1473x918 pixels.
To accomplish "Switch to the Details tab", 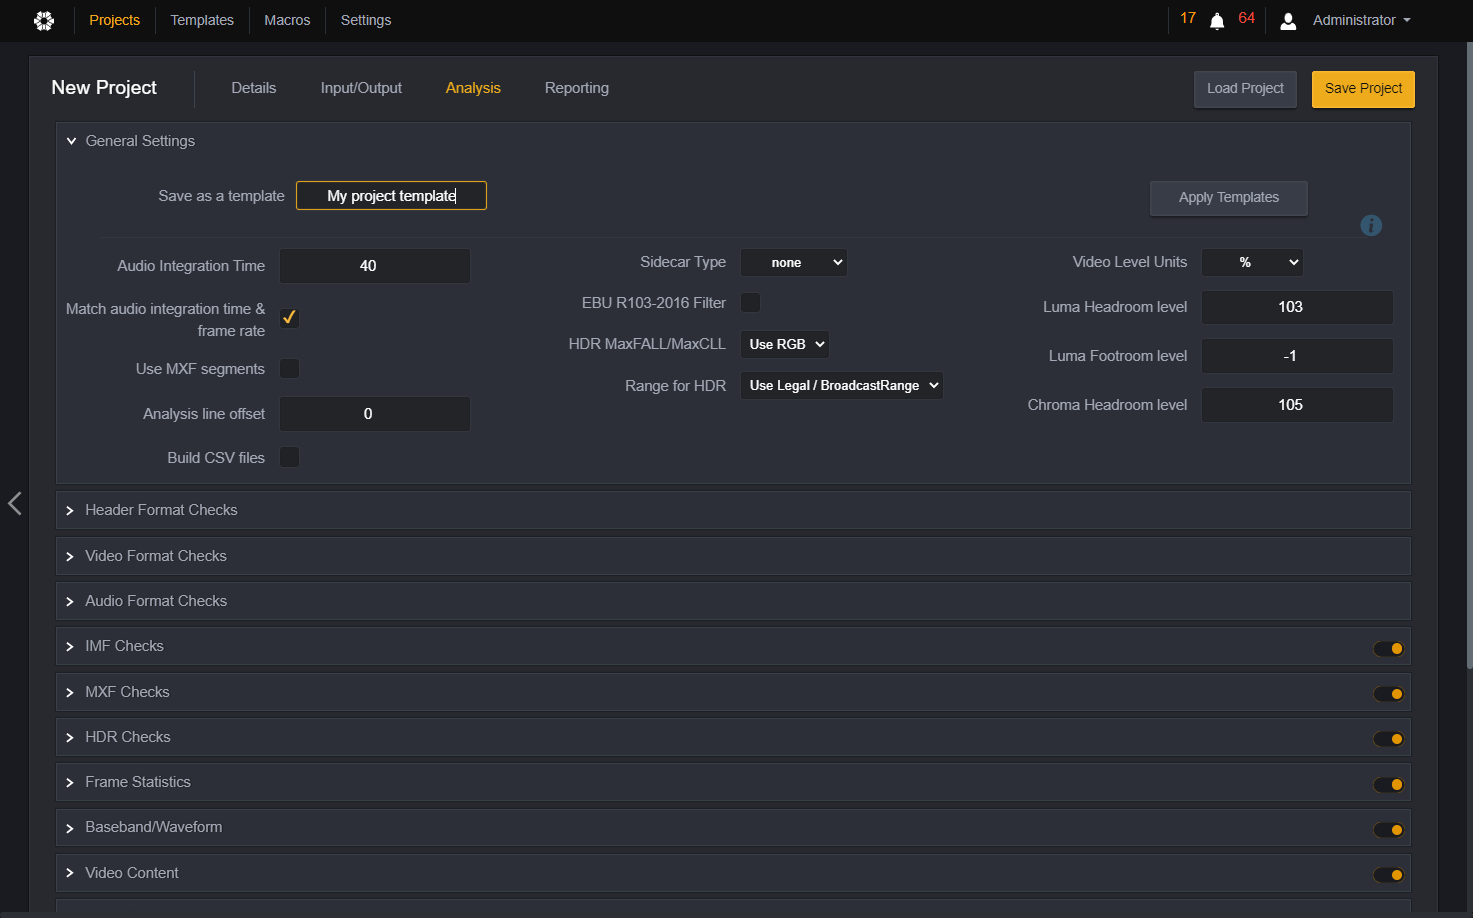I will [254, 88].
